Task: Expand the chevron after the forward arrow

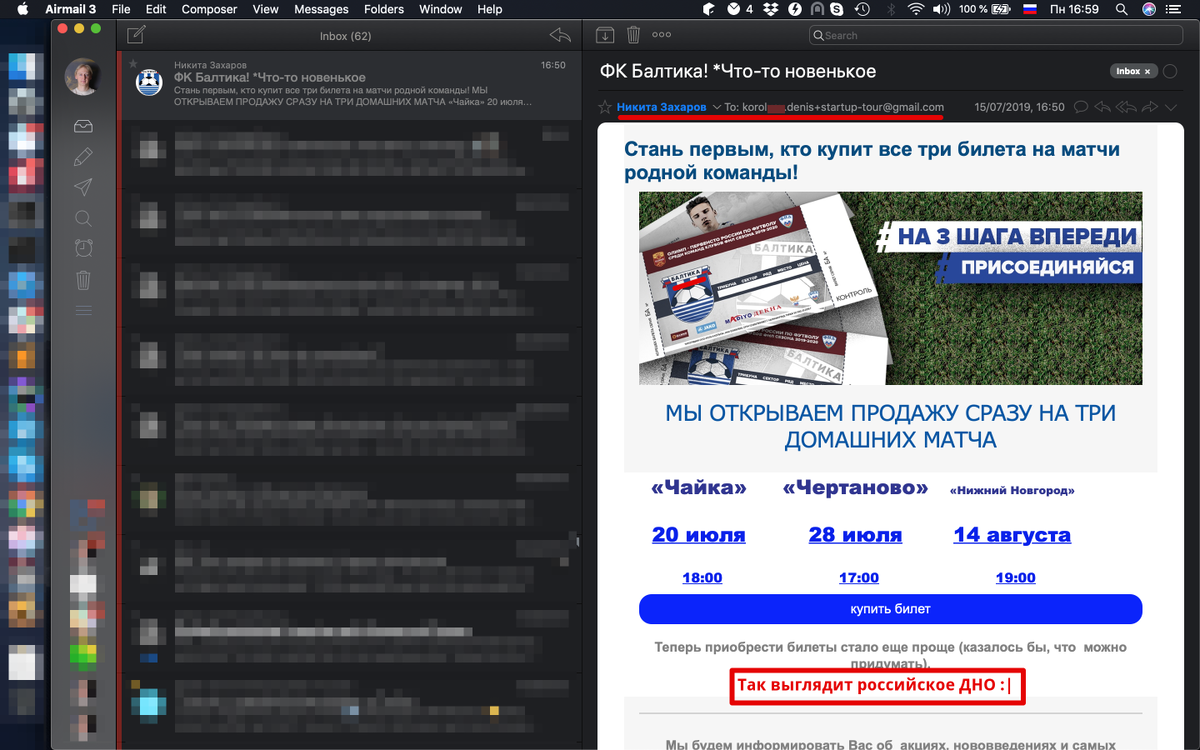Action: (x=1171, y=107)
